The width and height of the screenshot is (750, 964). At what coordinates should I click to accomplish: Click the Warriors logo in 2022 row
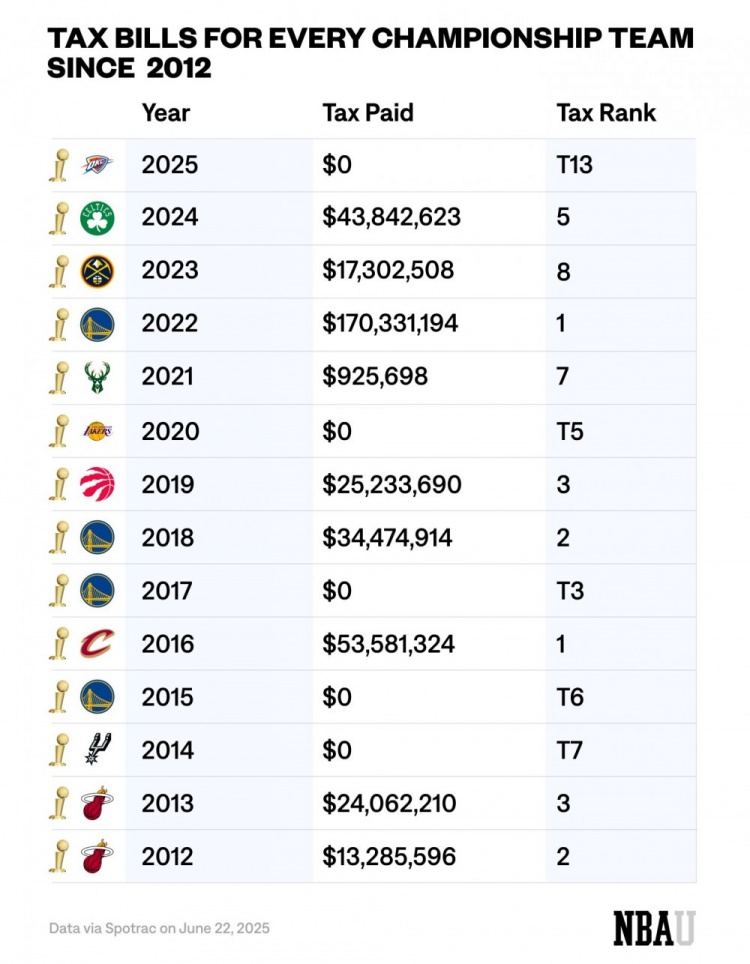pos(97,323)
